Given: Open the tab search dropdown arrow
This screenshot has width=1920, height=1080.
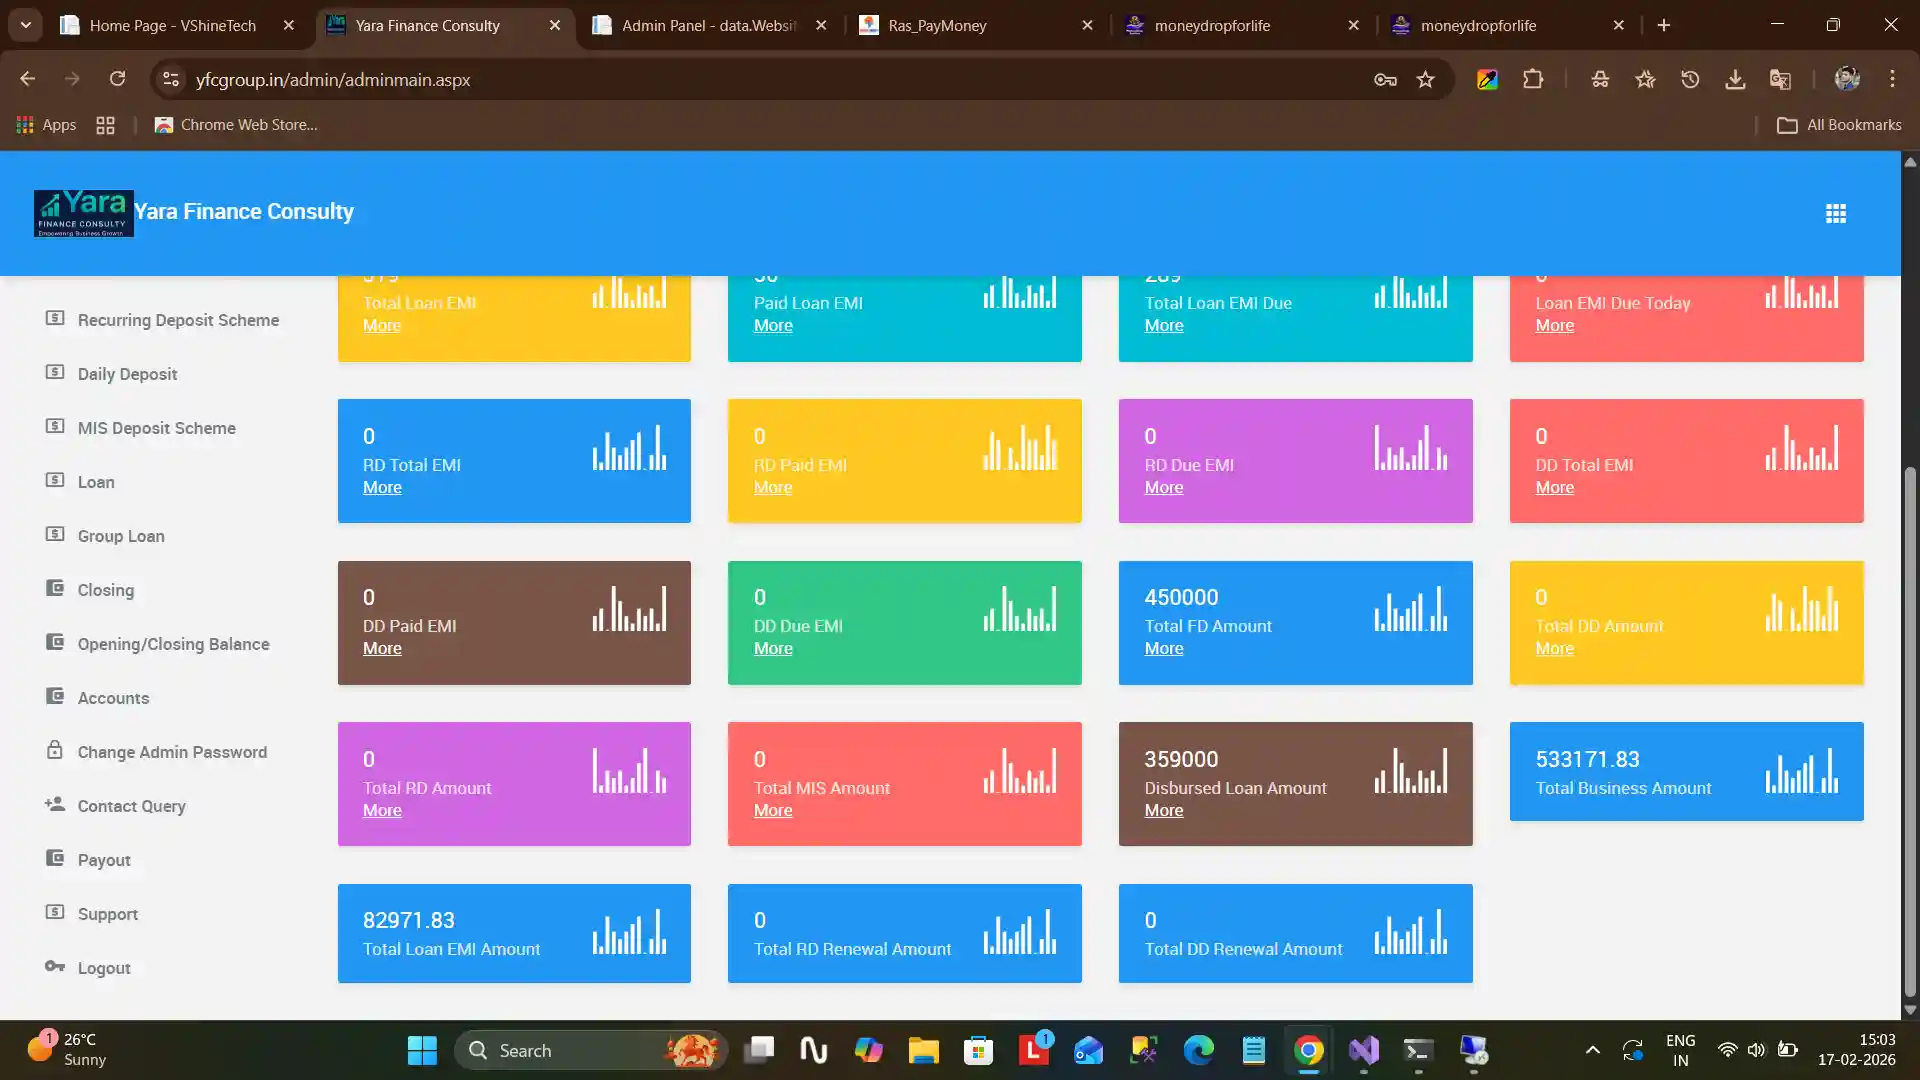Looking at the screenshot, I should [25, 25].
